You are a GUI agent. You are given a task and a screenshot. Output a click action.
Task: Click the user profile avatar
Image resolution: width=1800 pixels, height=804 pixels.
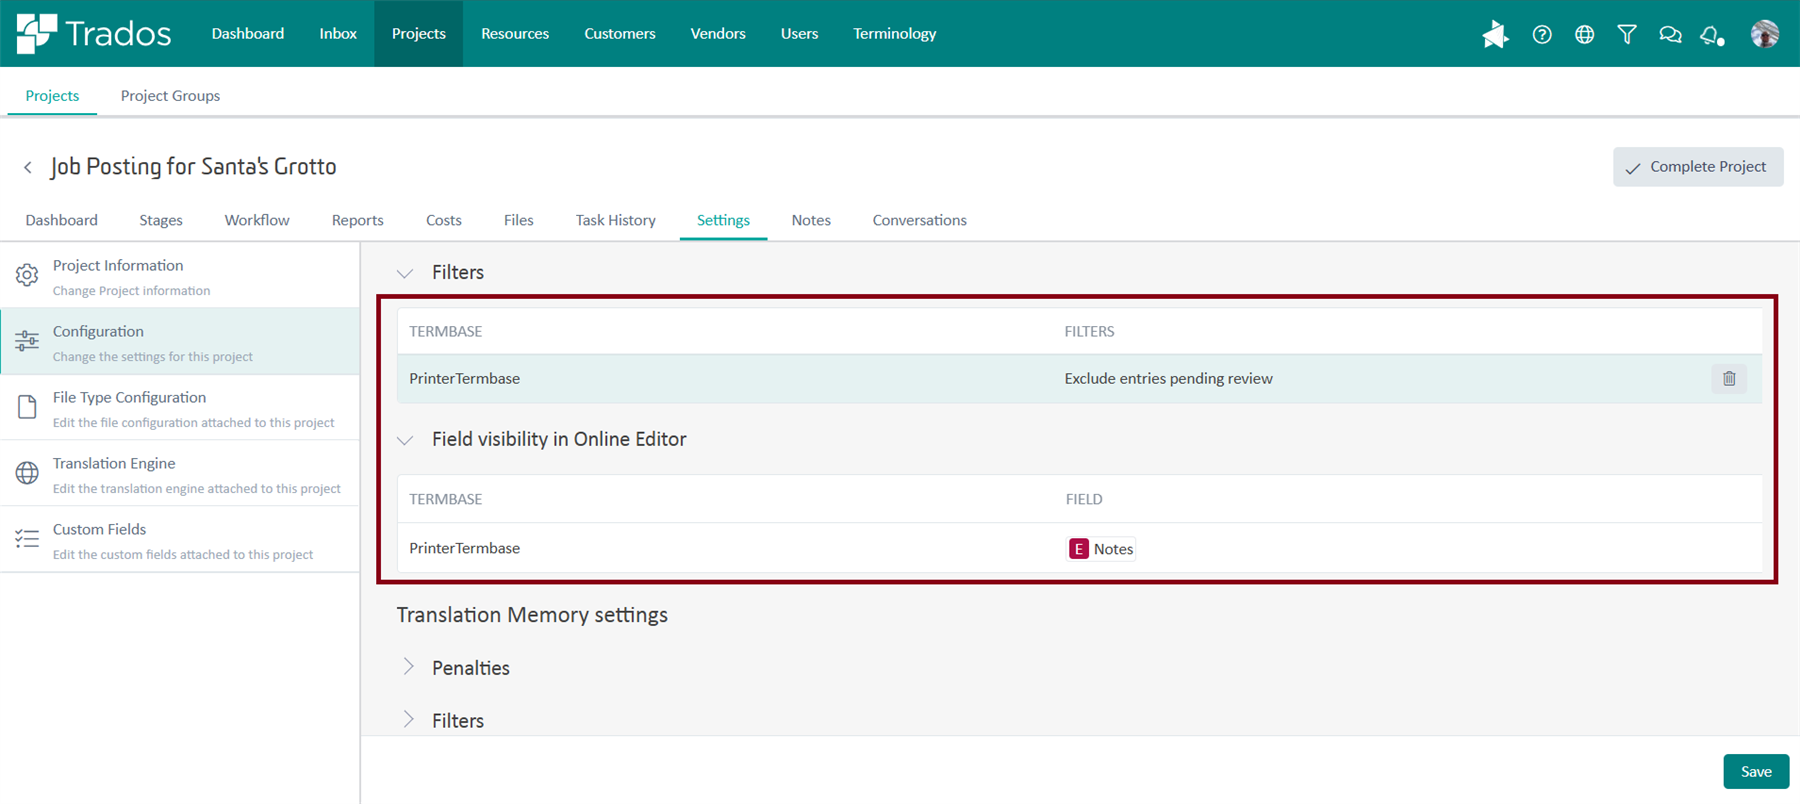1765,34
